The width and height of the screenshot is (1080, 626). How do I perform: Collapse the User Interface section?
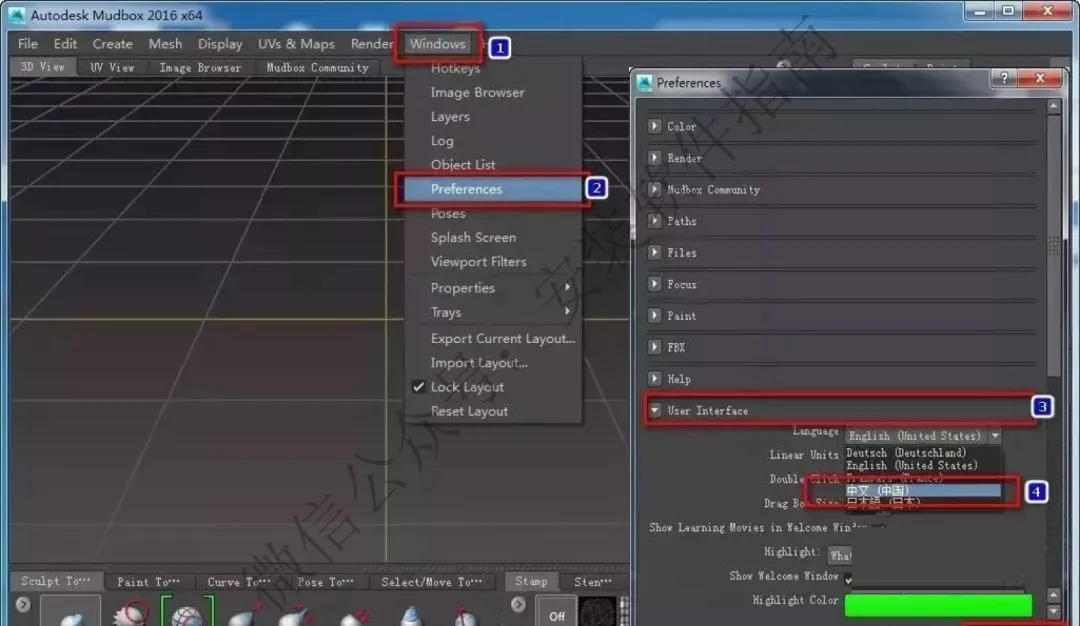point(654,410)
